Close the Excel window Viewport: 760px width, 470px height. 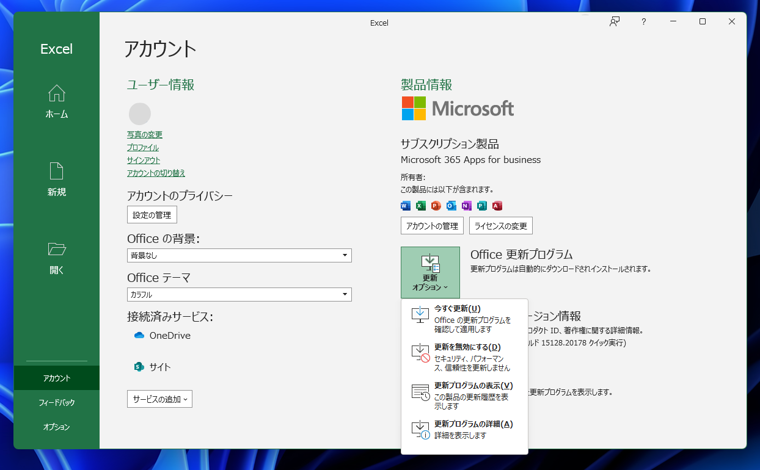pyautogui.click(x=732, y=21)
